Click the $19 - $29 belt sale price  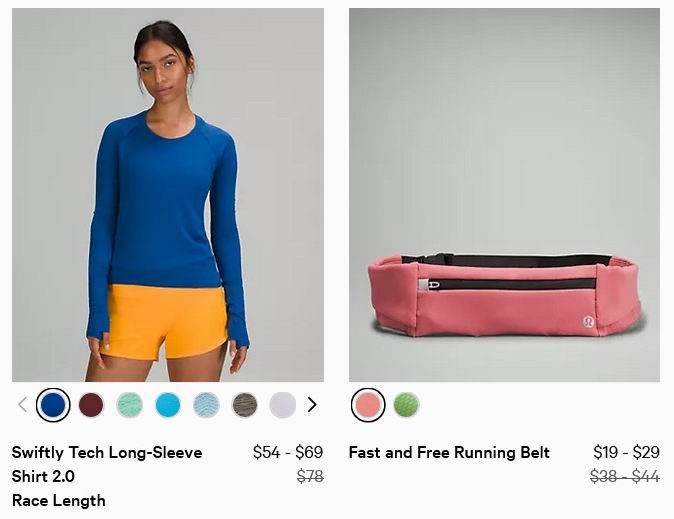pos(626,452)
